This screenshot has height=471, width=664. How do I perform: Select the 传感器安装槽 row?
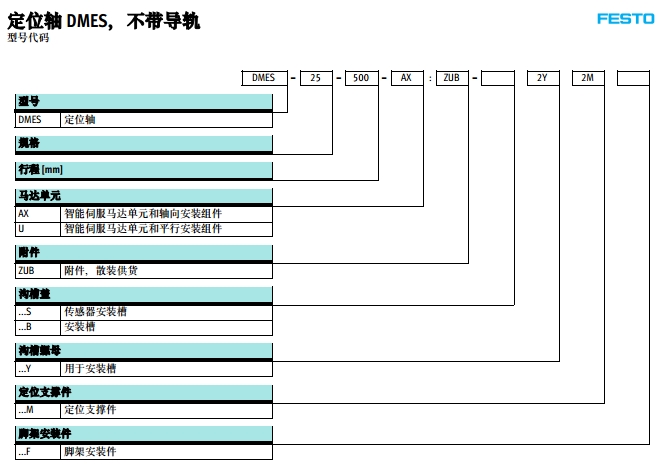144,312
